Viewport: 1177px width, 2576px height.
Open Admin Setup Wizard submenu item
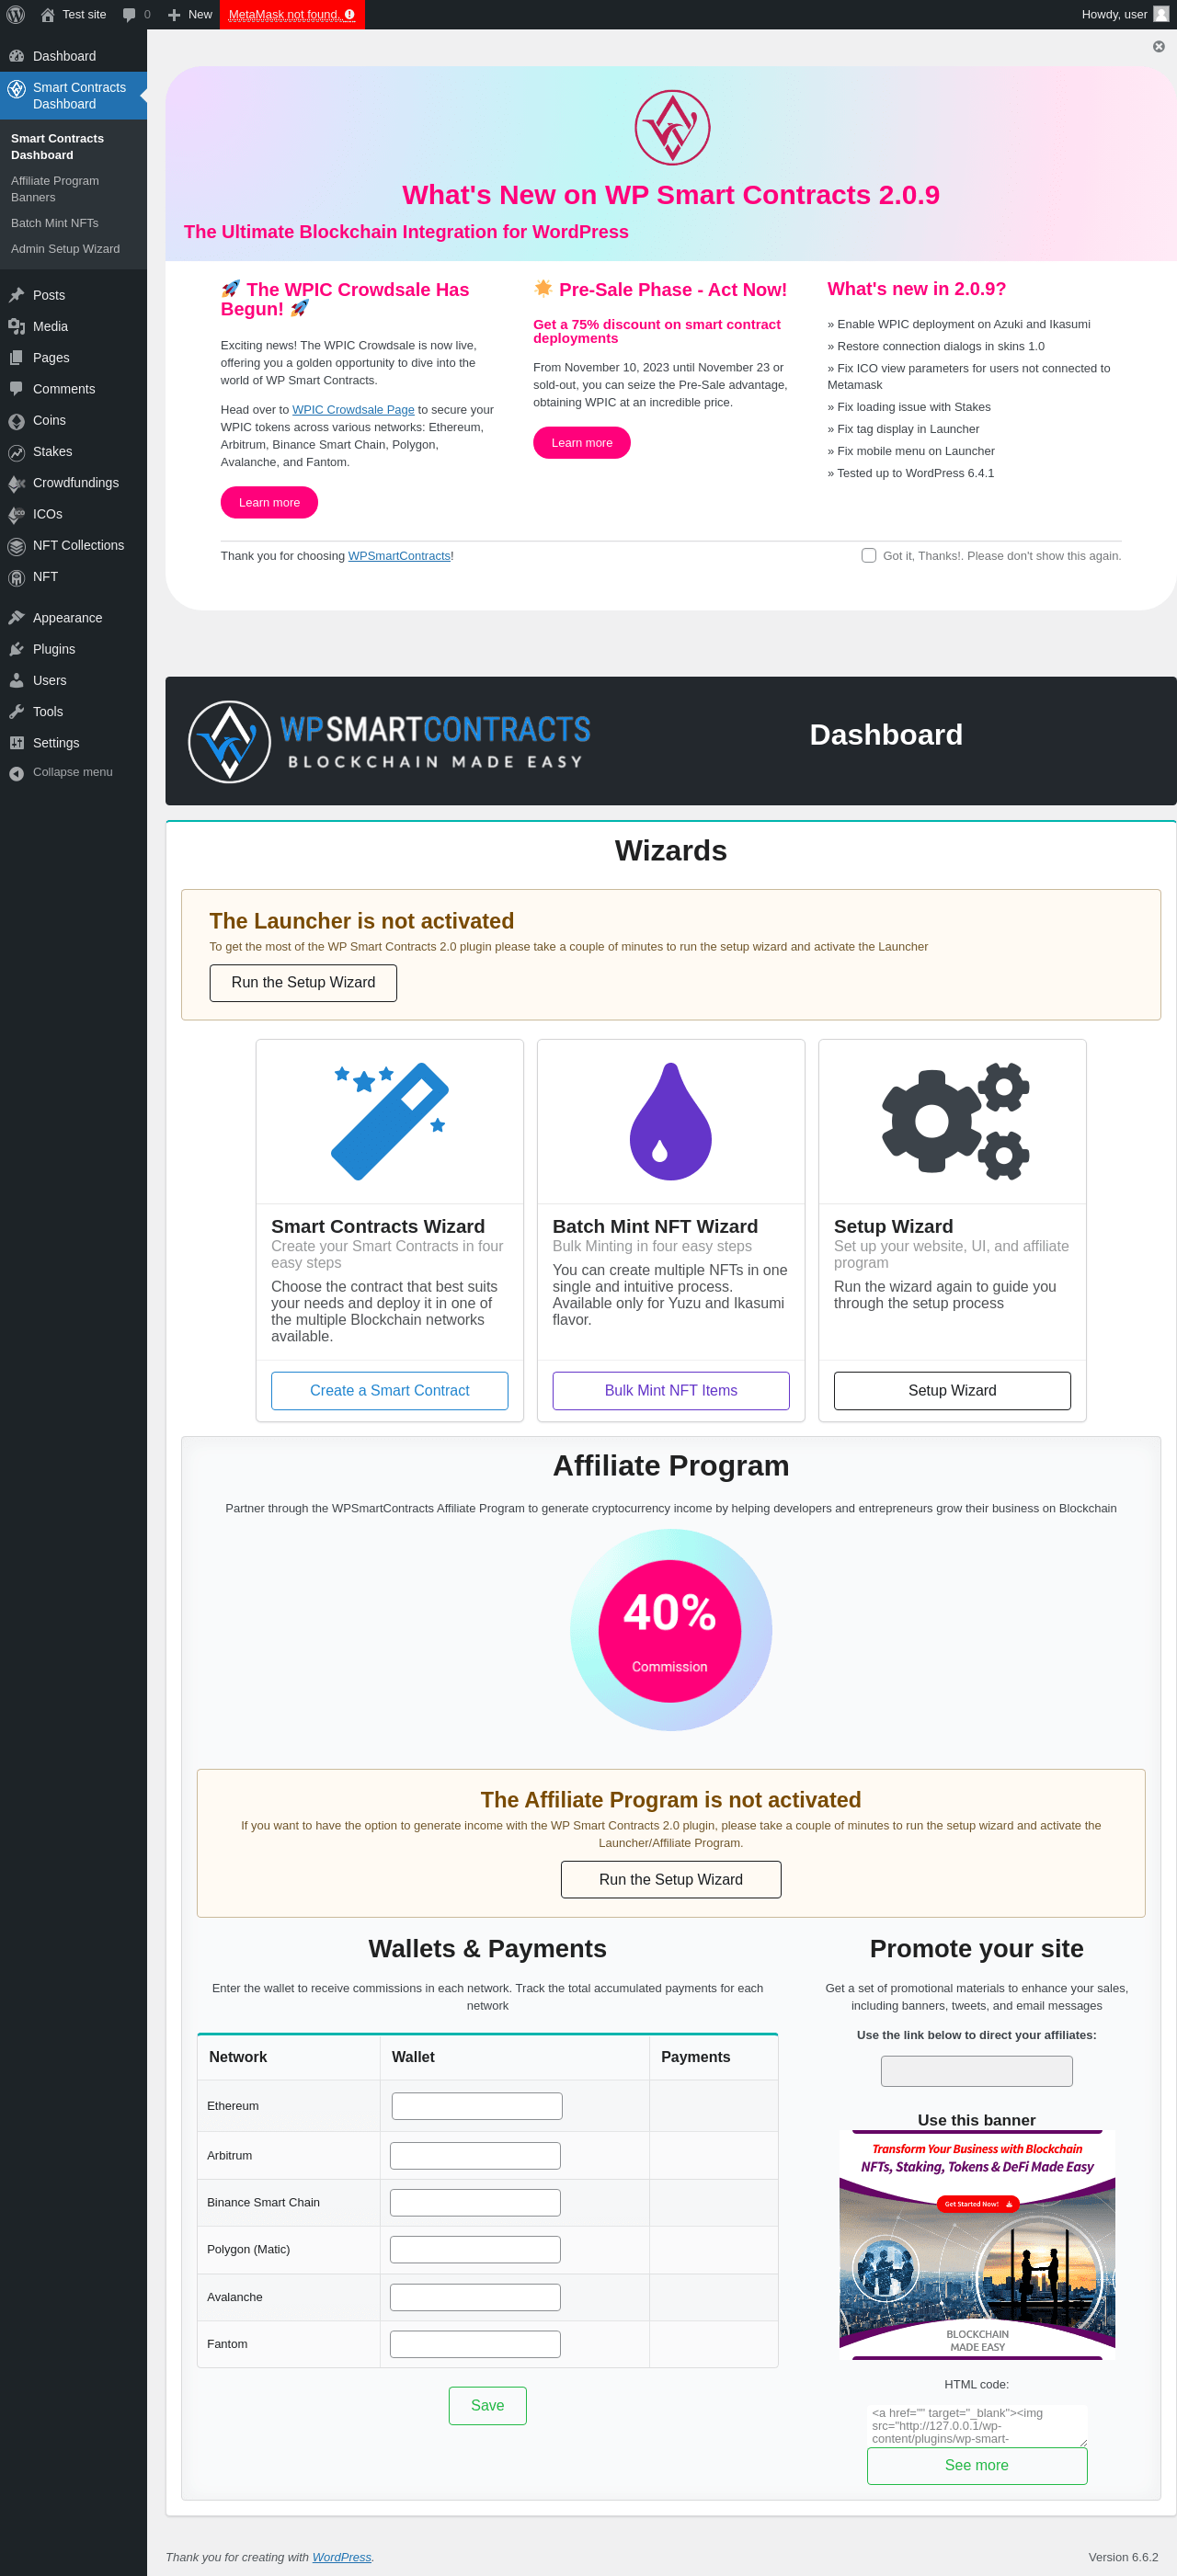65,249
